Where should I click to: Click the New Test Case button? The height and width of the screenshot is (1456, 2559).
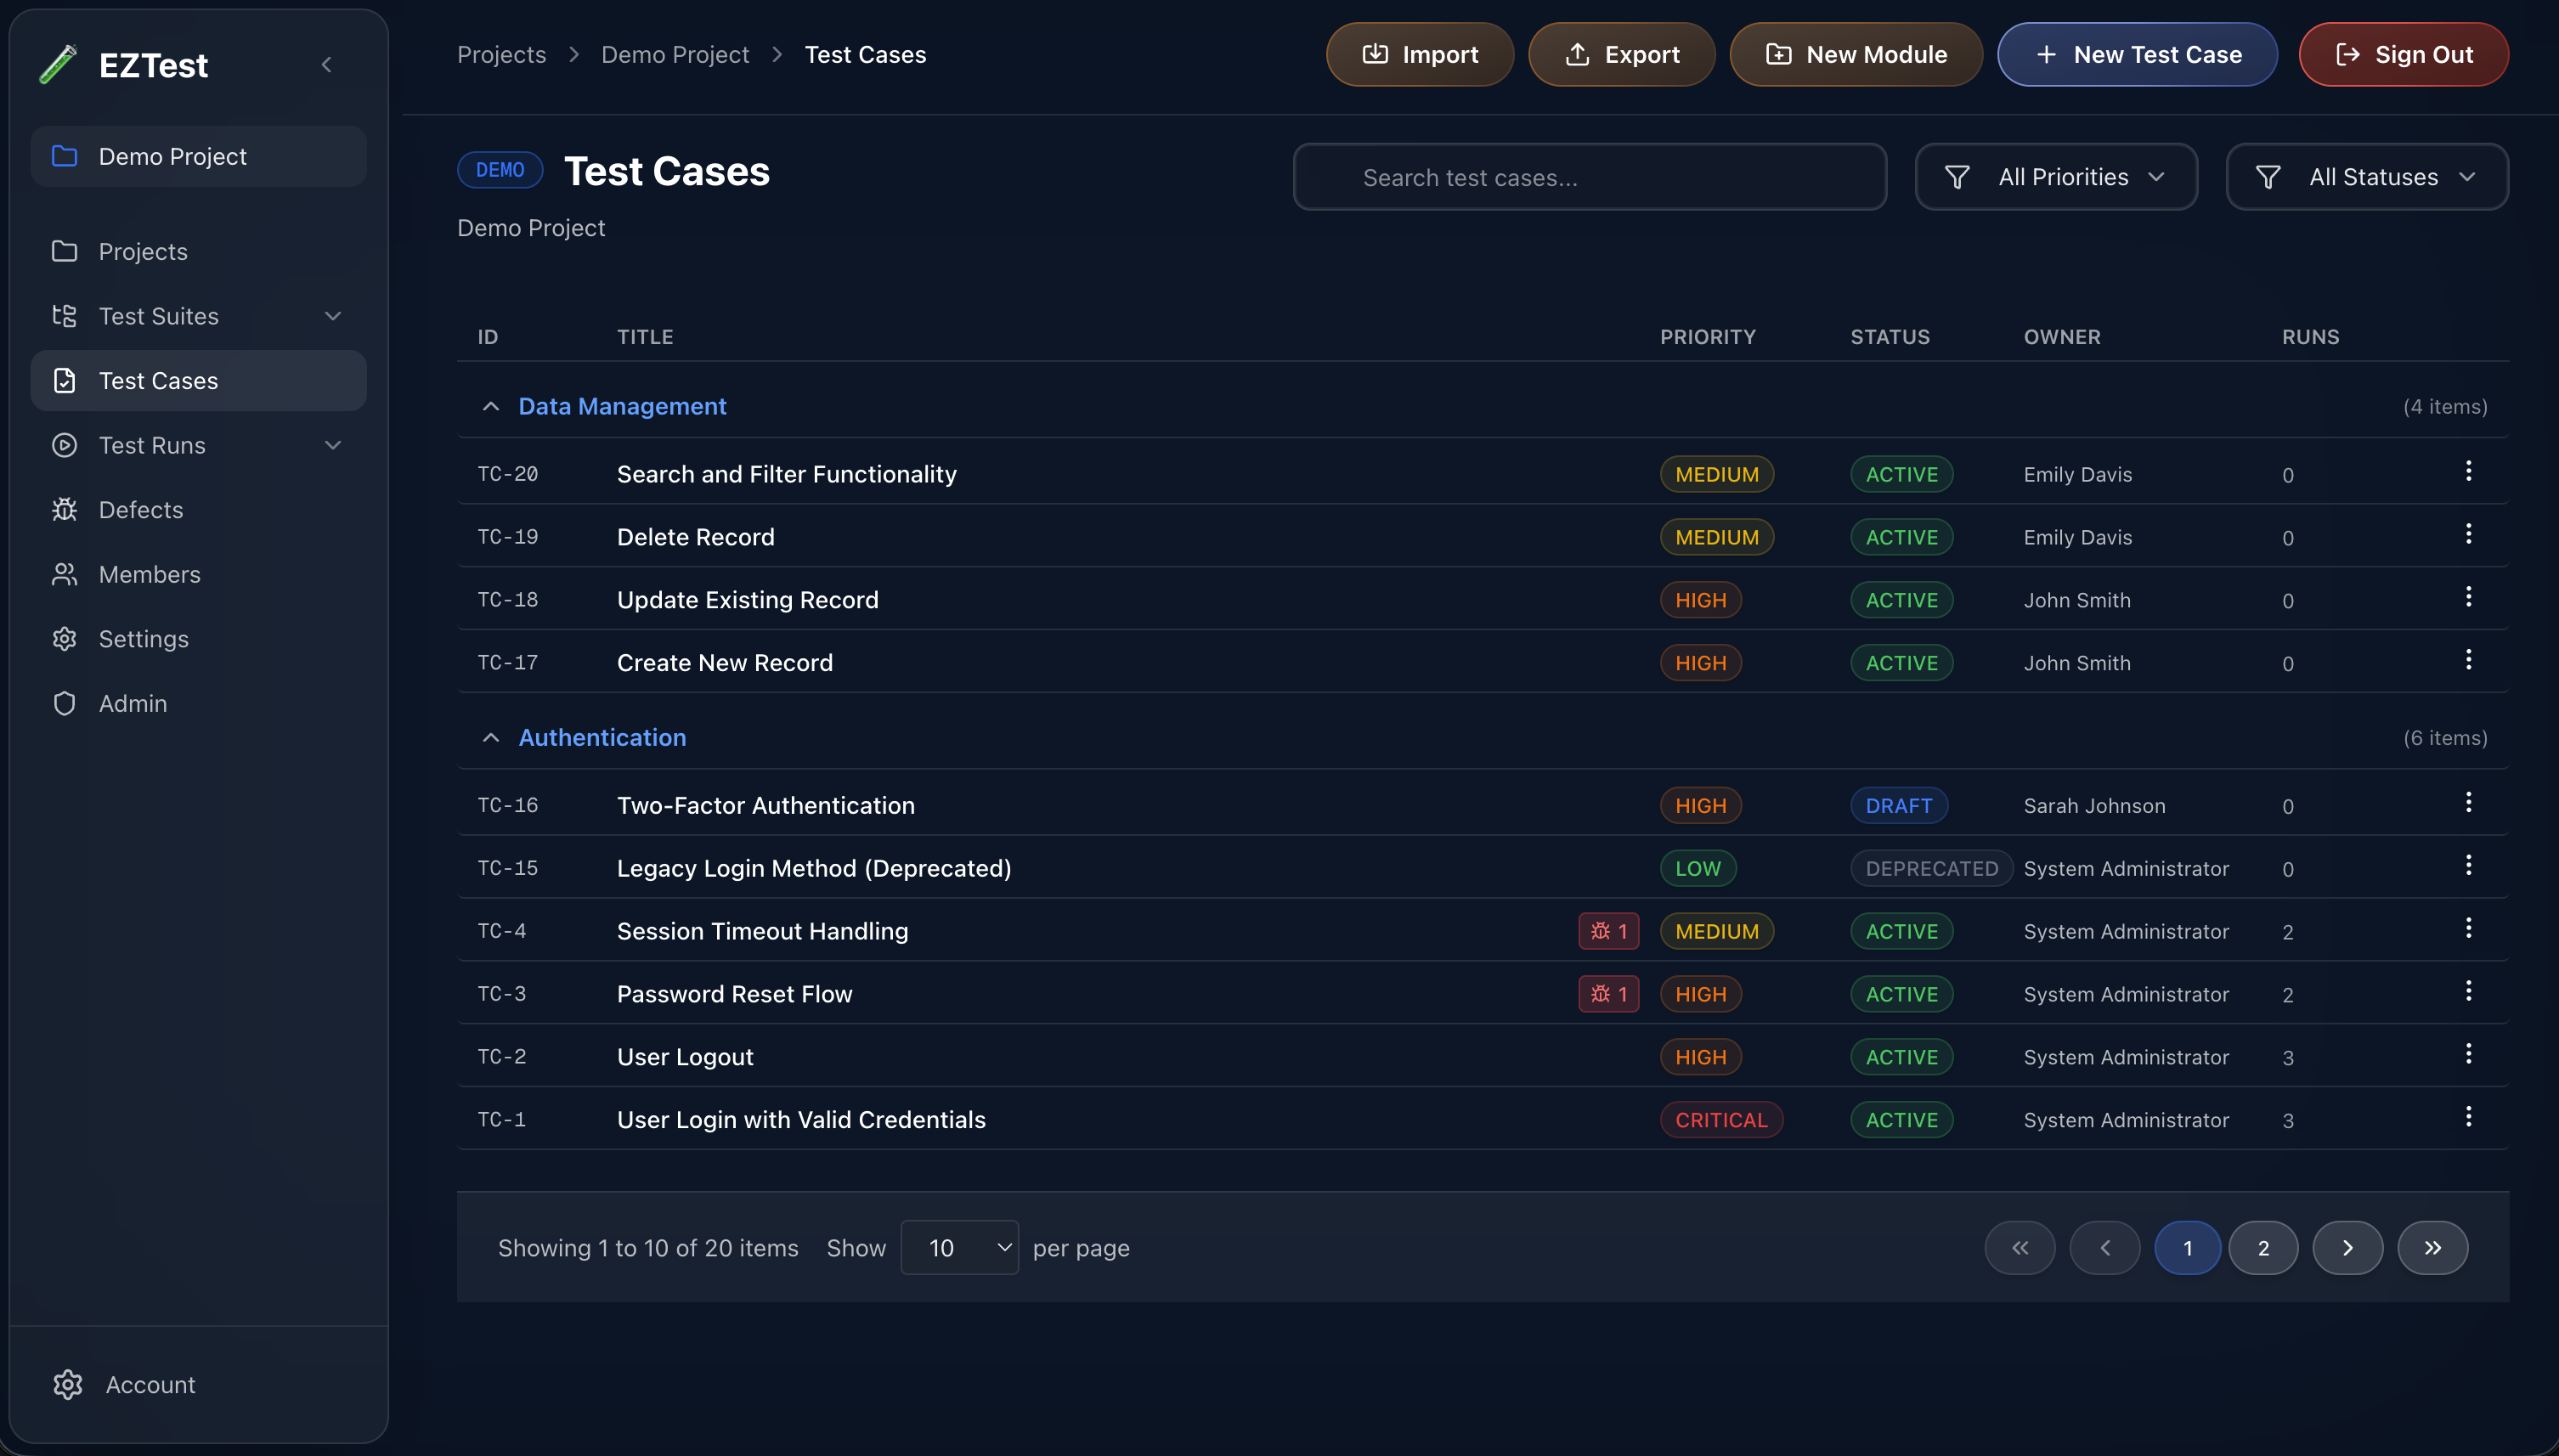[2136, 54]
